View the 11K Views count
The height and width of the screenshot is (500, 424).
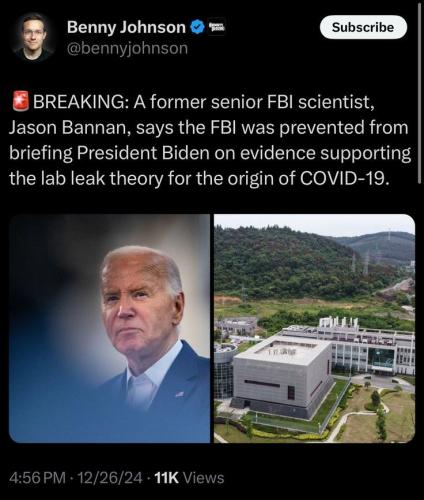tap(190, 478)
